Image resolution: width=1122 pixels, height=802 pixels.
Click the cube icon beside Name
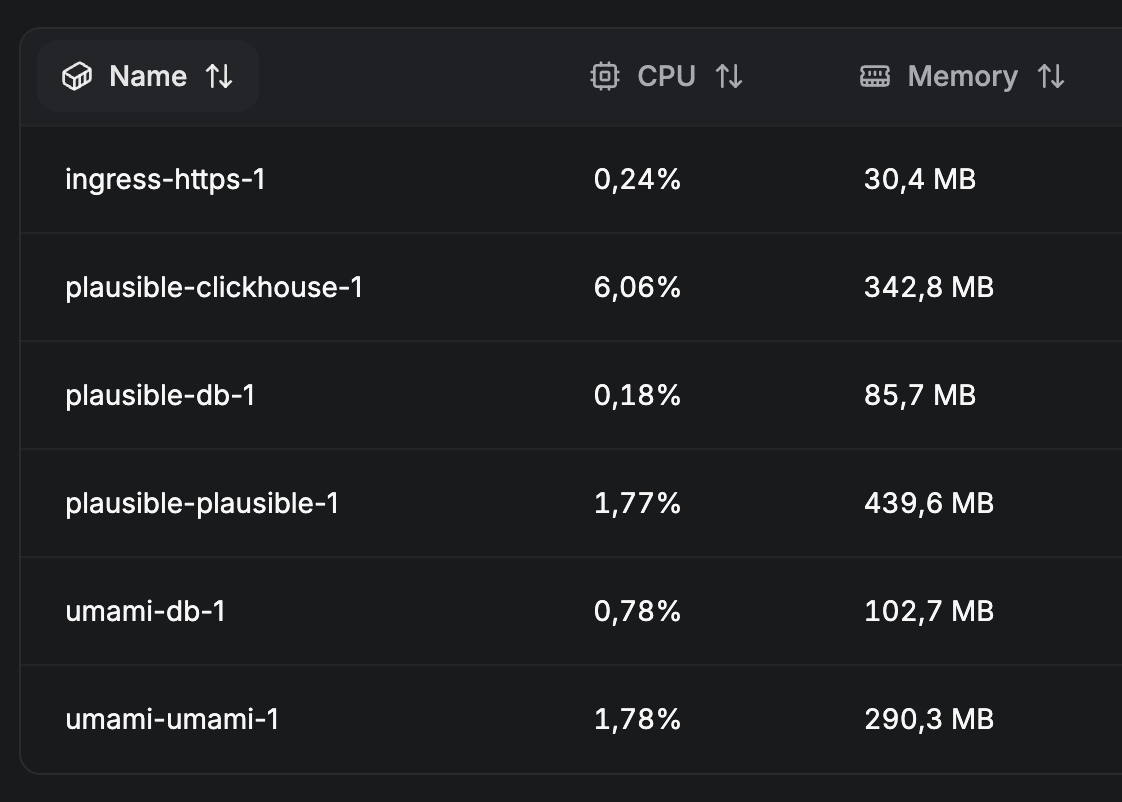click(x=77, y=77)
